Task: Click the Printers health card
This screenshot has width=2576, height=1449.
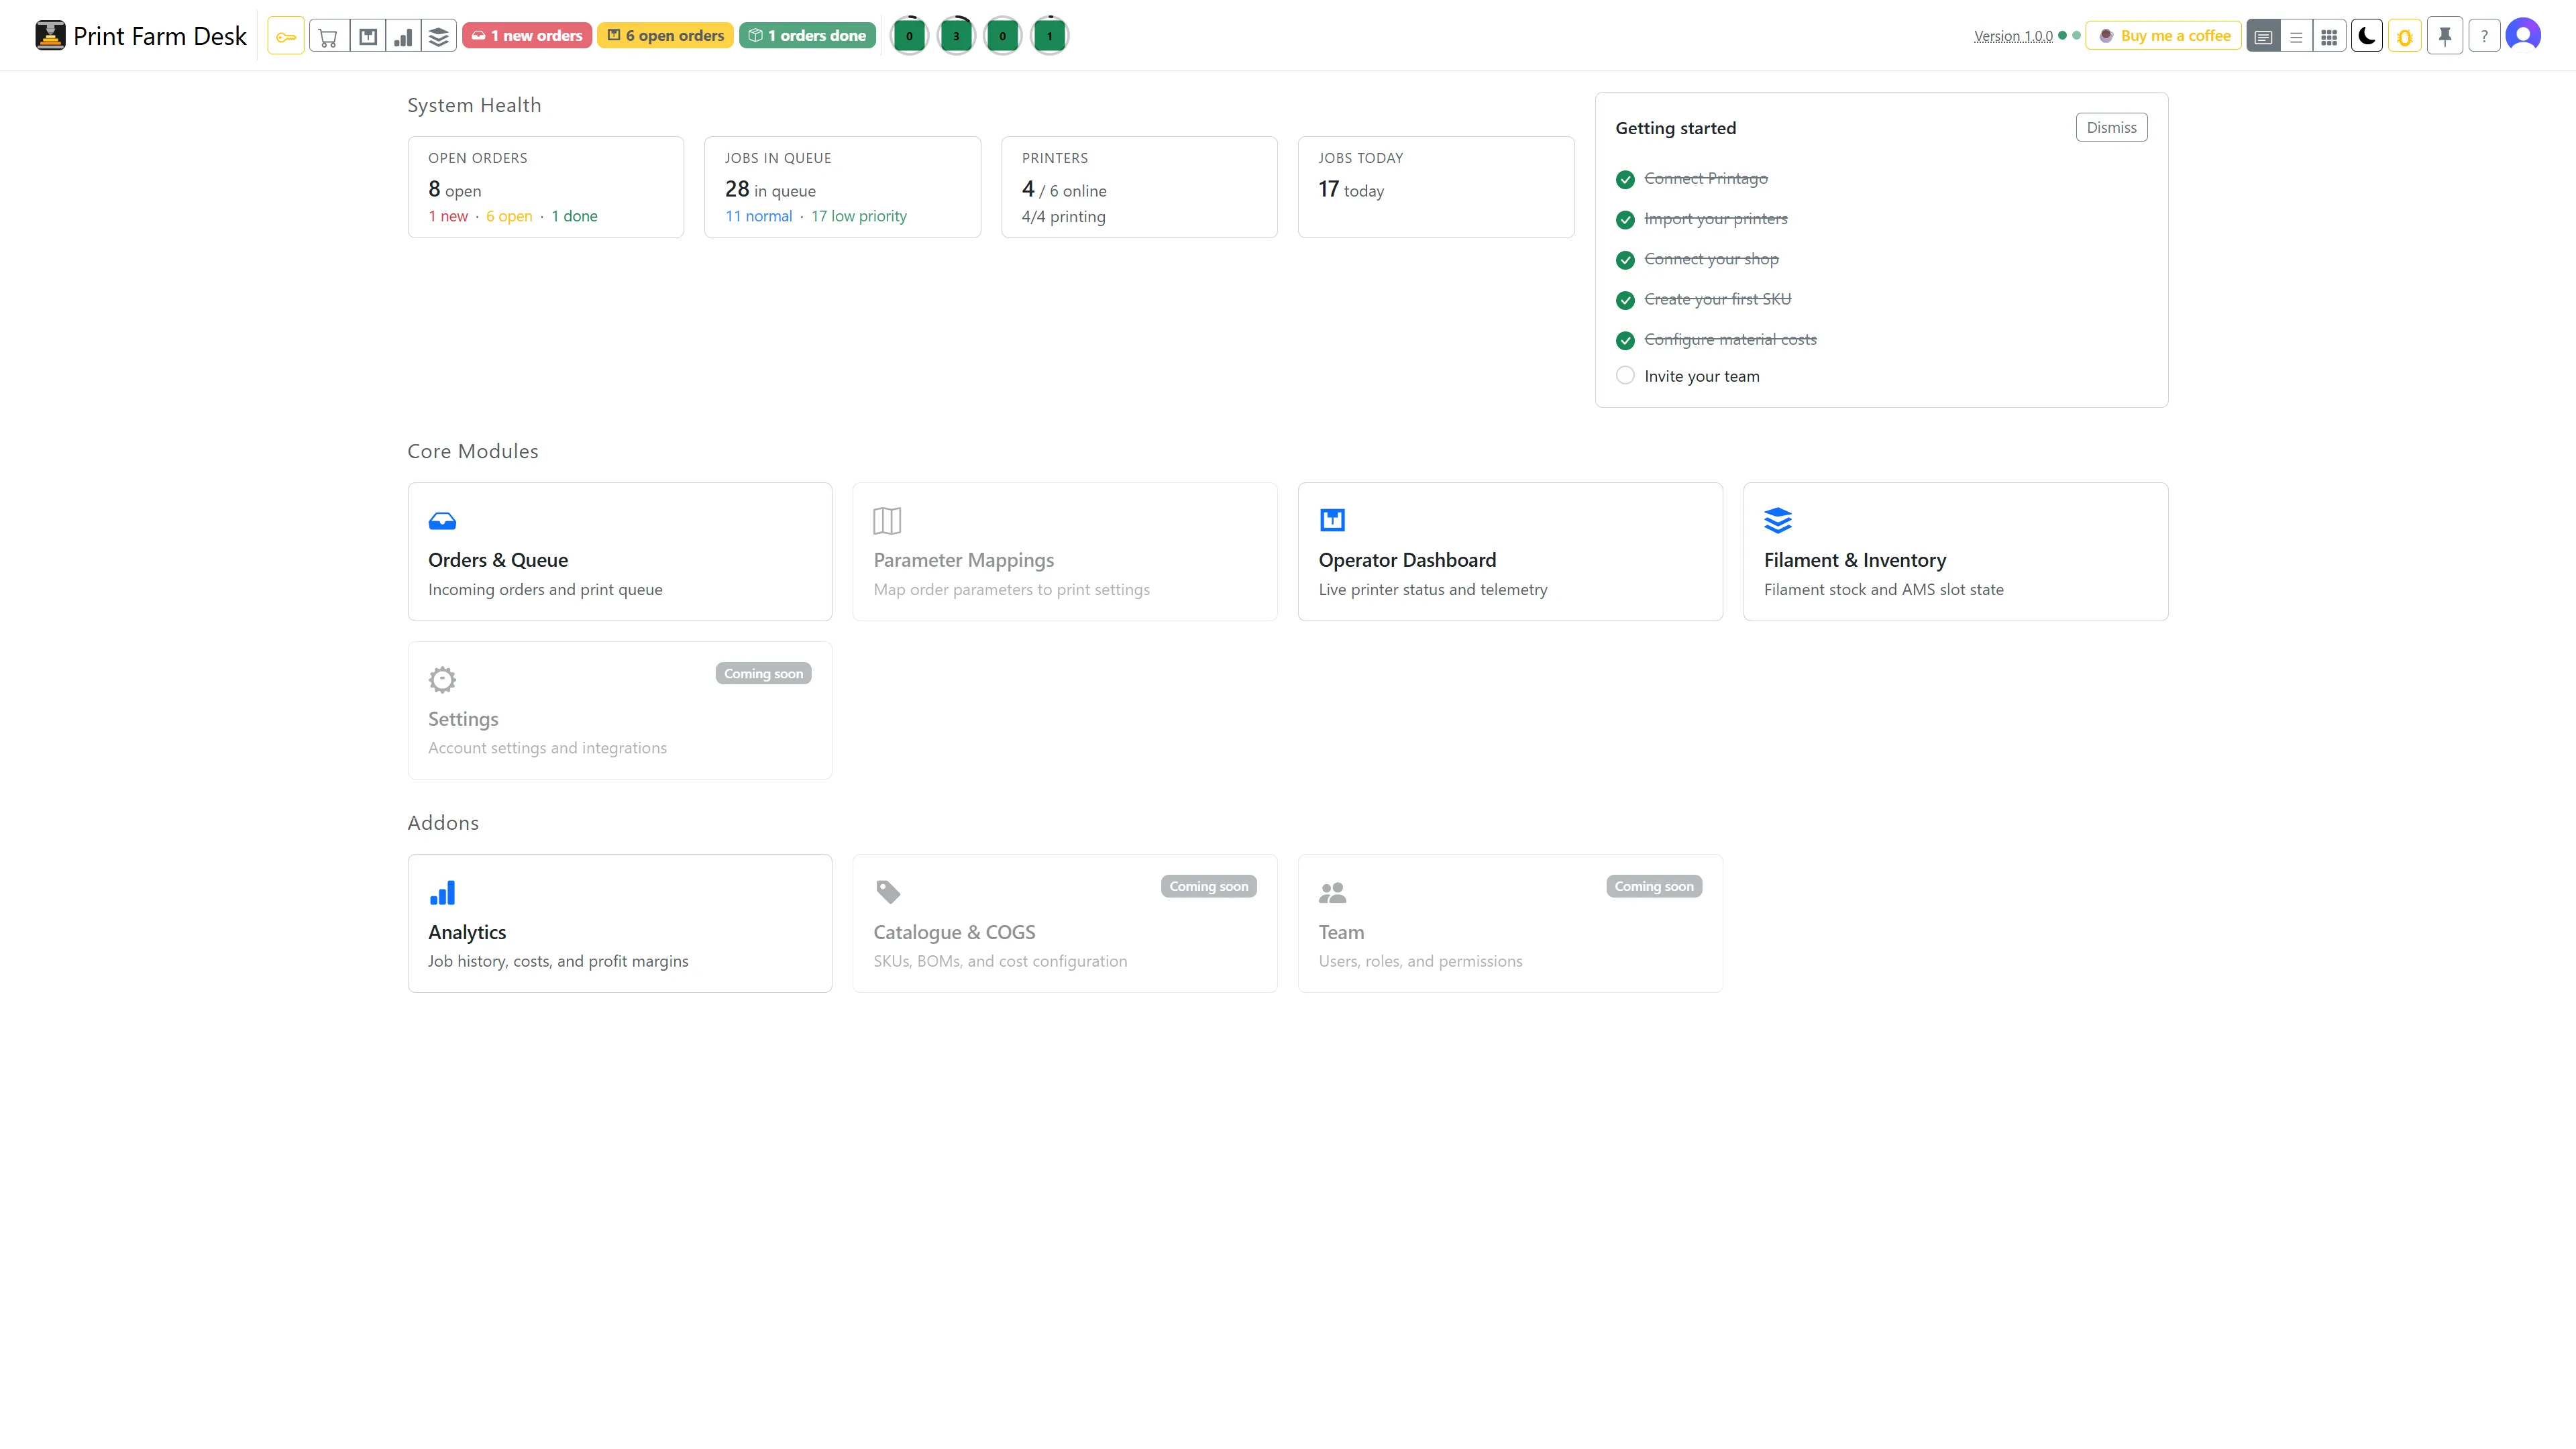Action: pyautogui.click(x=1139, y=187)
